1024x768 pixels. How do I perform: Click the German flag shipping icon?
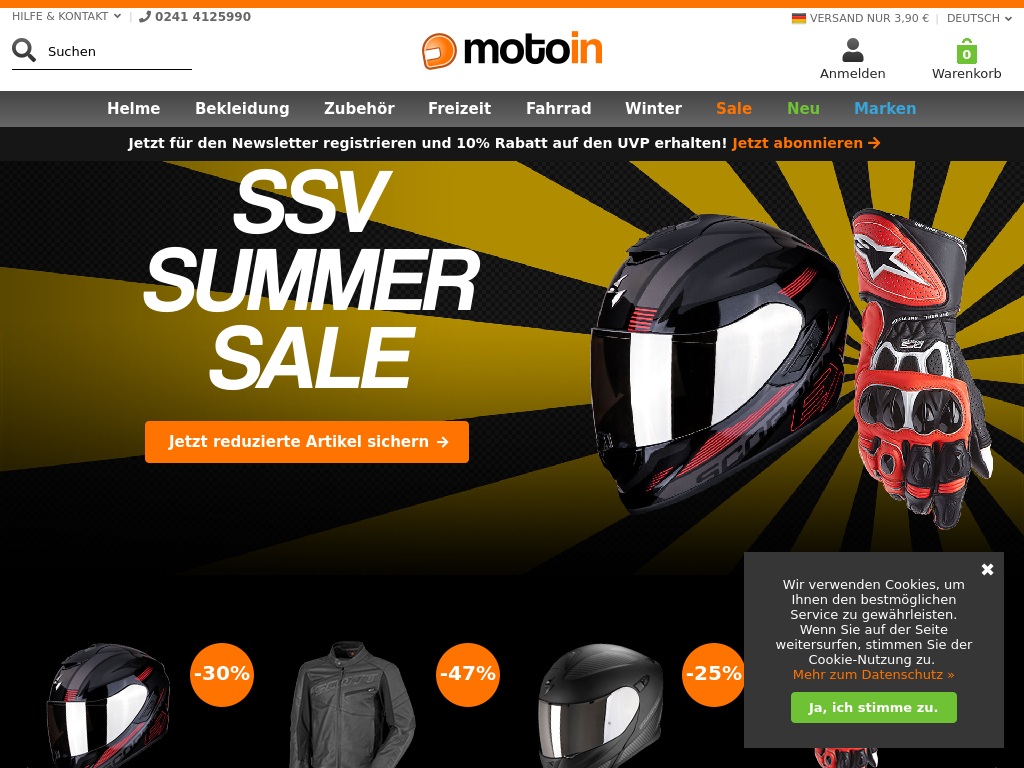(x=799, y=18)
